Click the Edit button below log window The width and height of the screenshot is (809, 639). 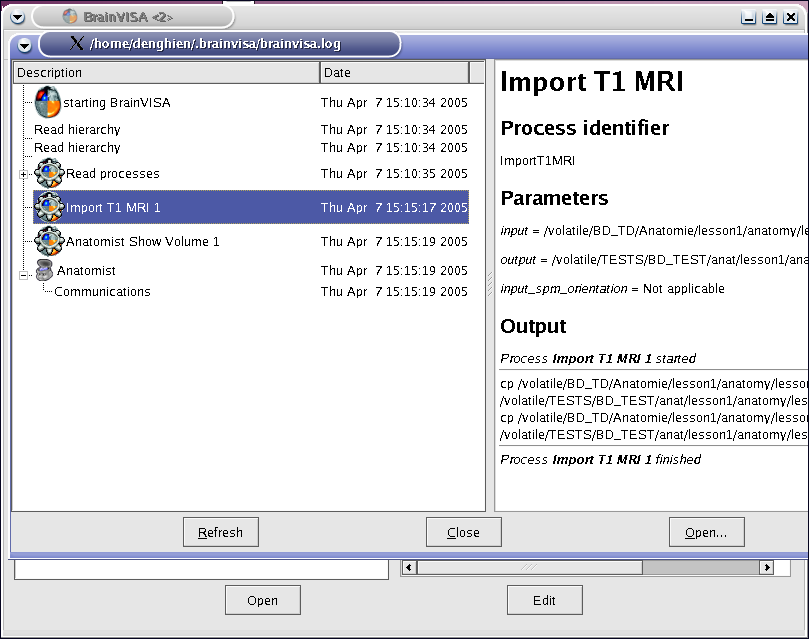(544, 600)
